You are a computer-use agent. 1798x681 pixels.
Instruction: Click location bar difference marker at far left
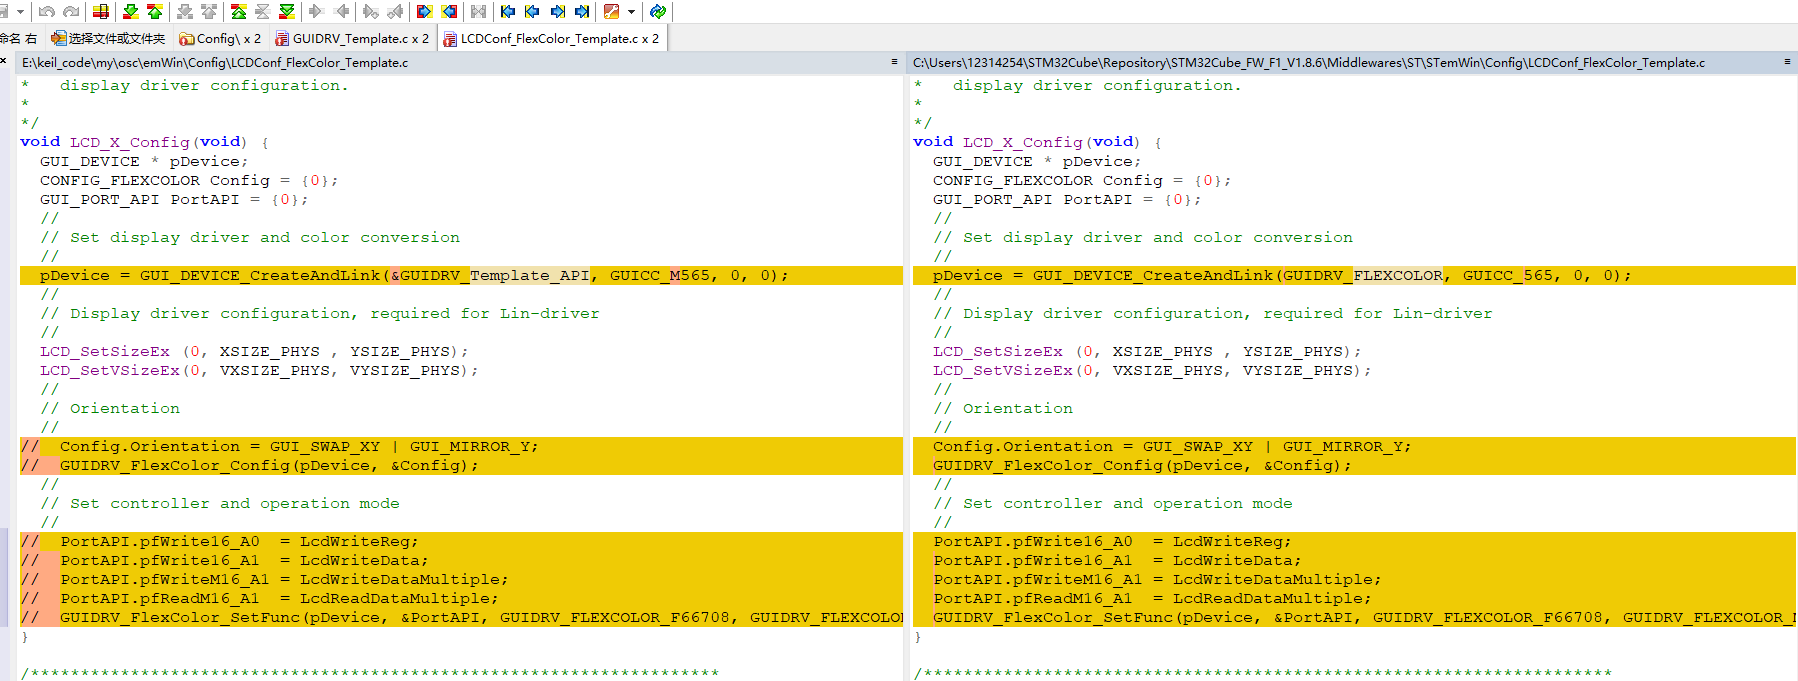[4, 577]
